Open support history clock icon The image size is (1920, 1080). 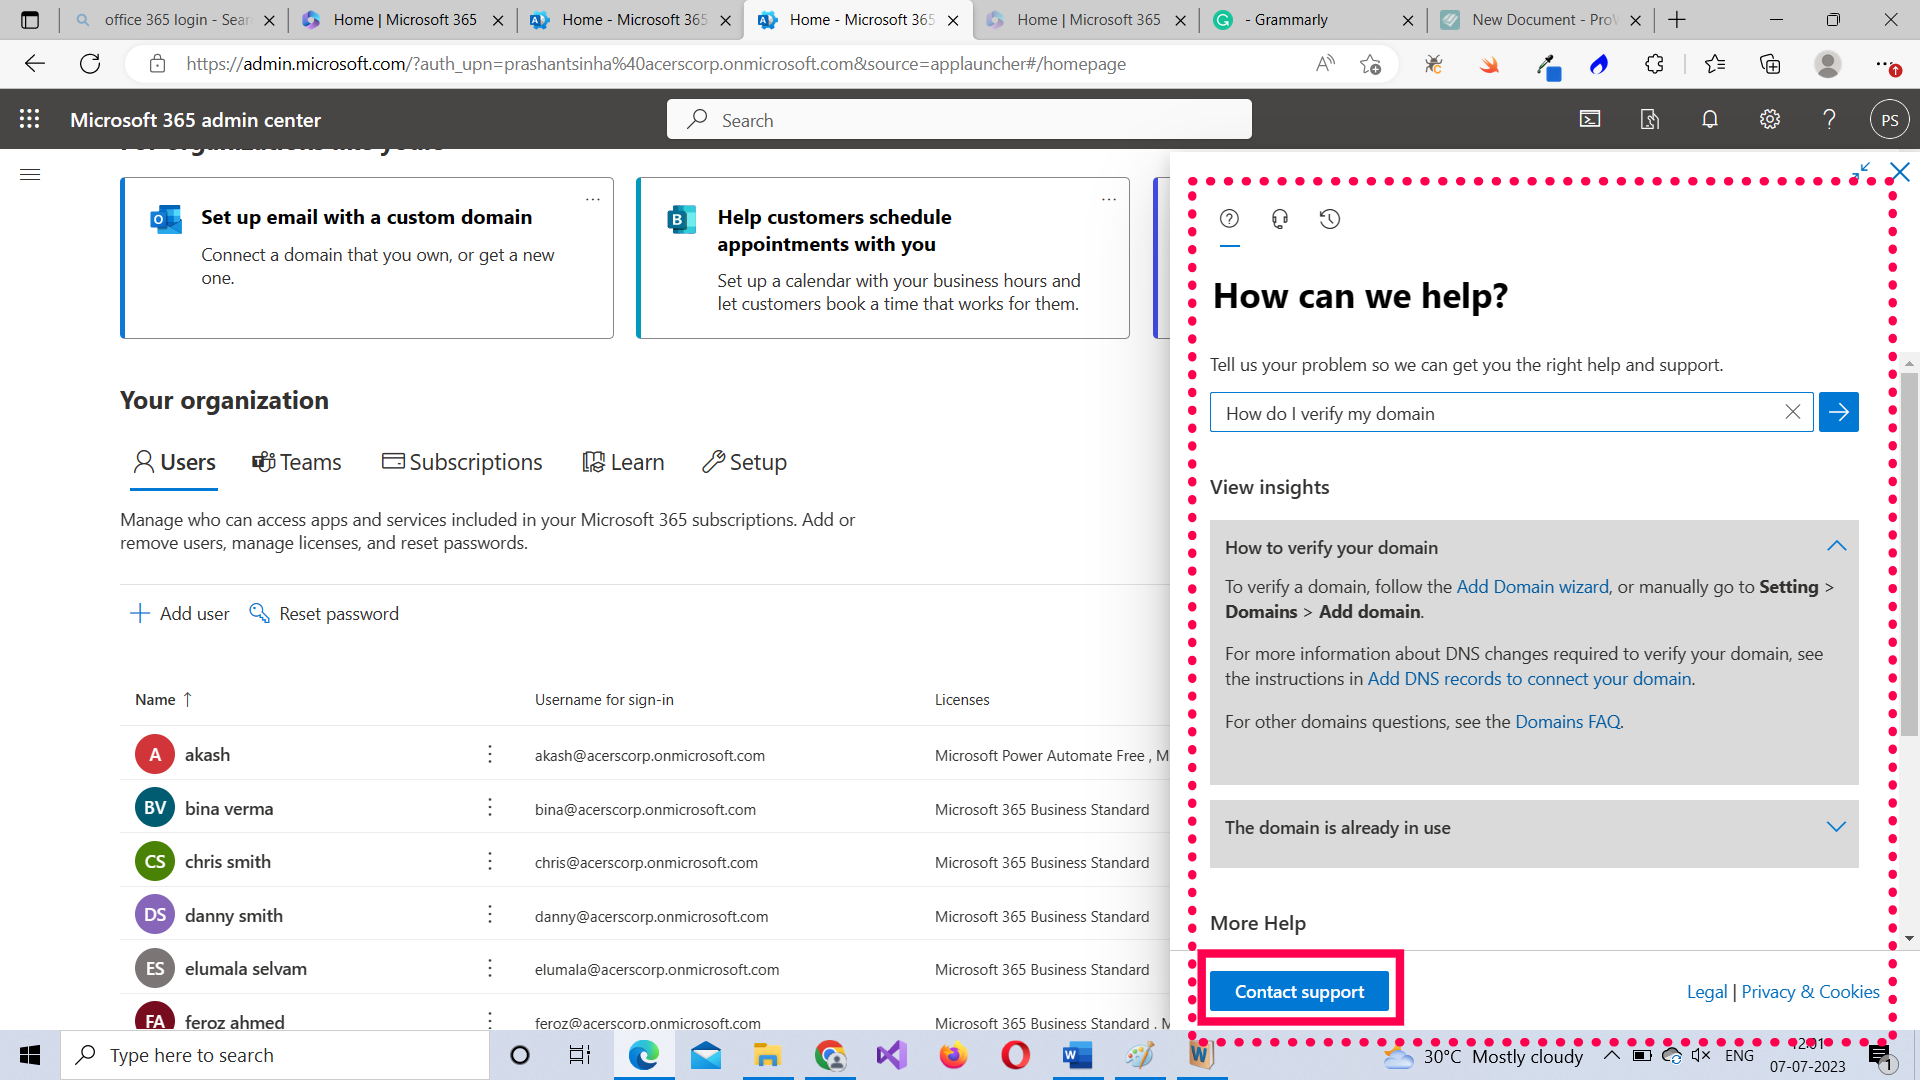pos(1329,219)
